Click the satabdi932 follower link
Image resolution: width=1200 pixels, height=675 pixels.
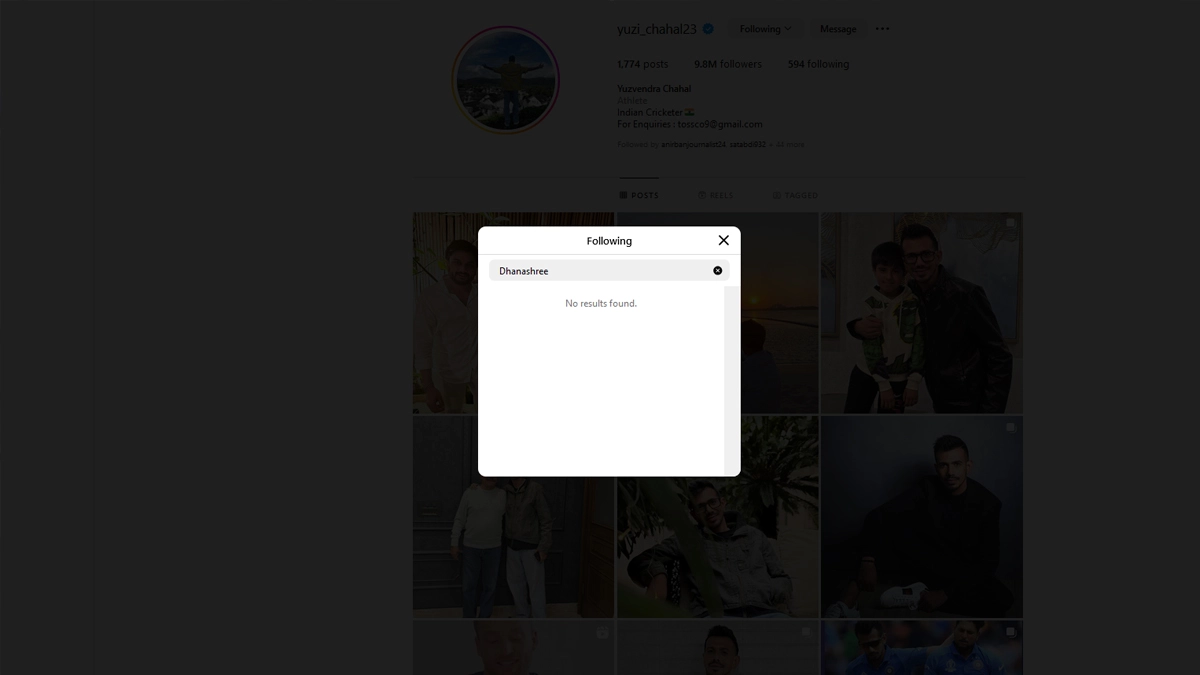[x=747, y=145]
